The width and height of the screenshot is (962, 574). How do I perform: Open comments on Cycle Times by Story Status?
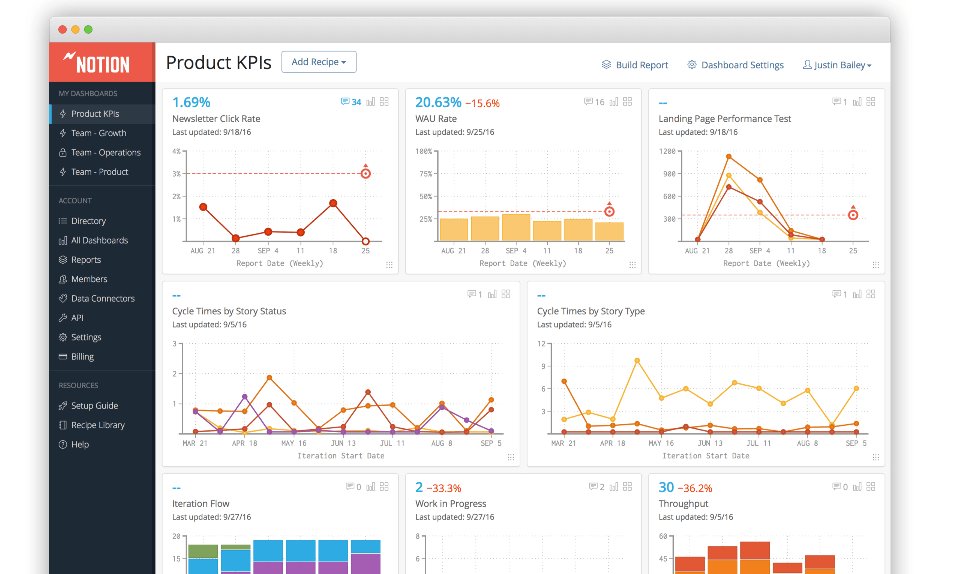(475, 294)
